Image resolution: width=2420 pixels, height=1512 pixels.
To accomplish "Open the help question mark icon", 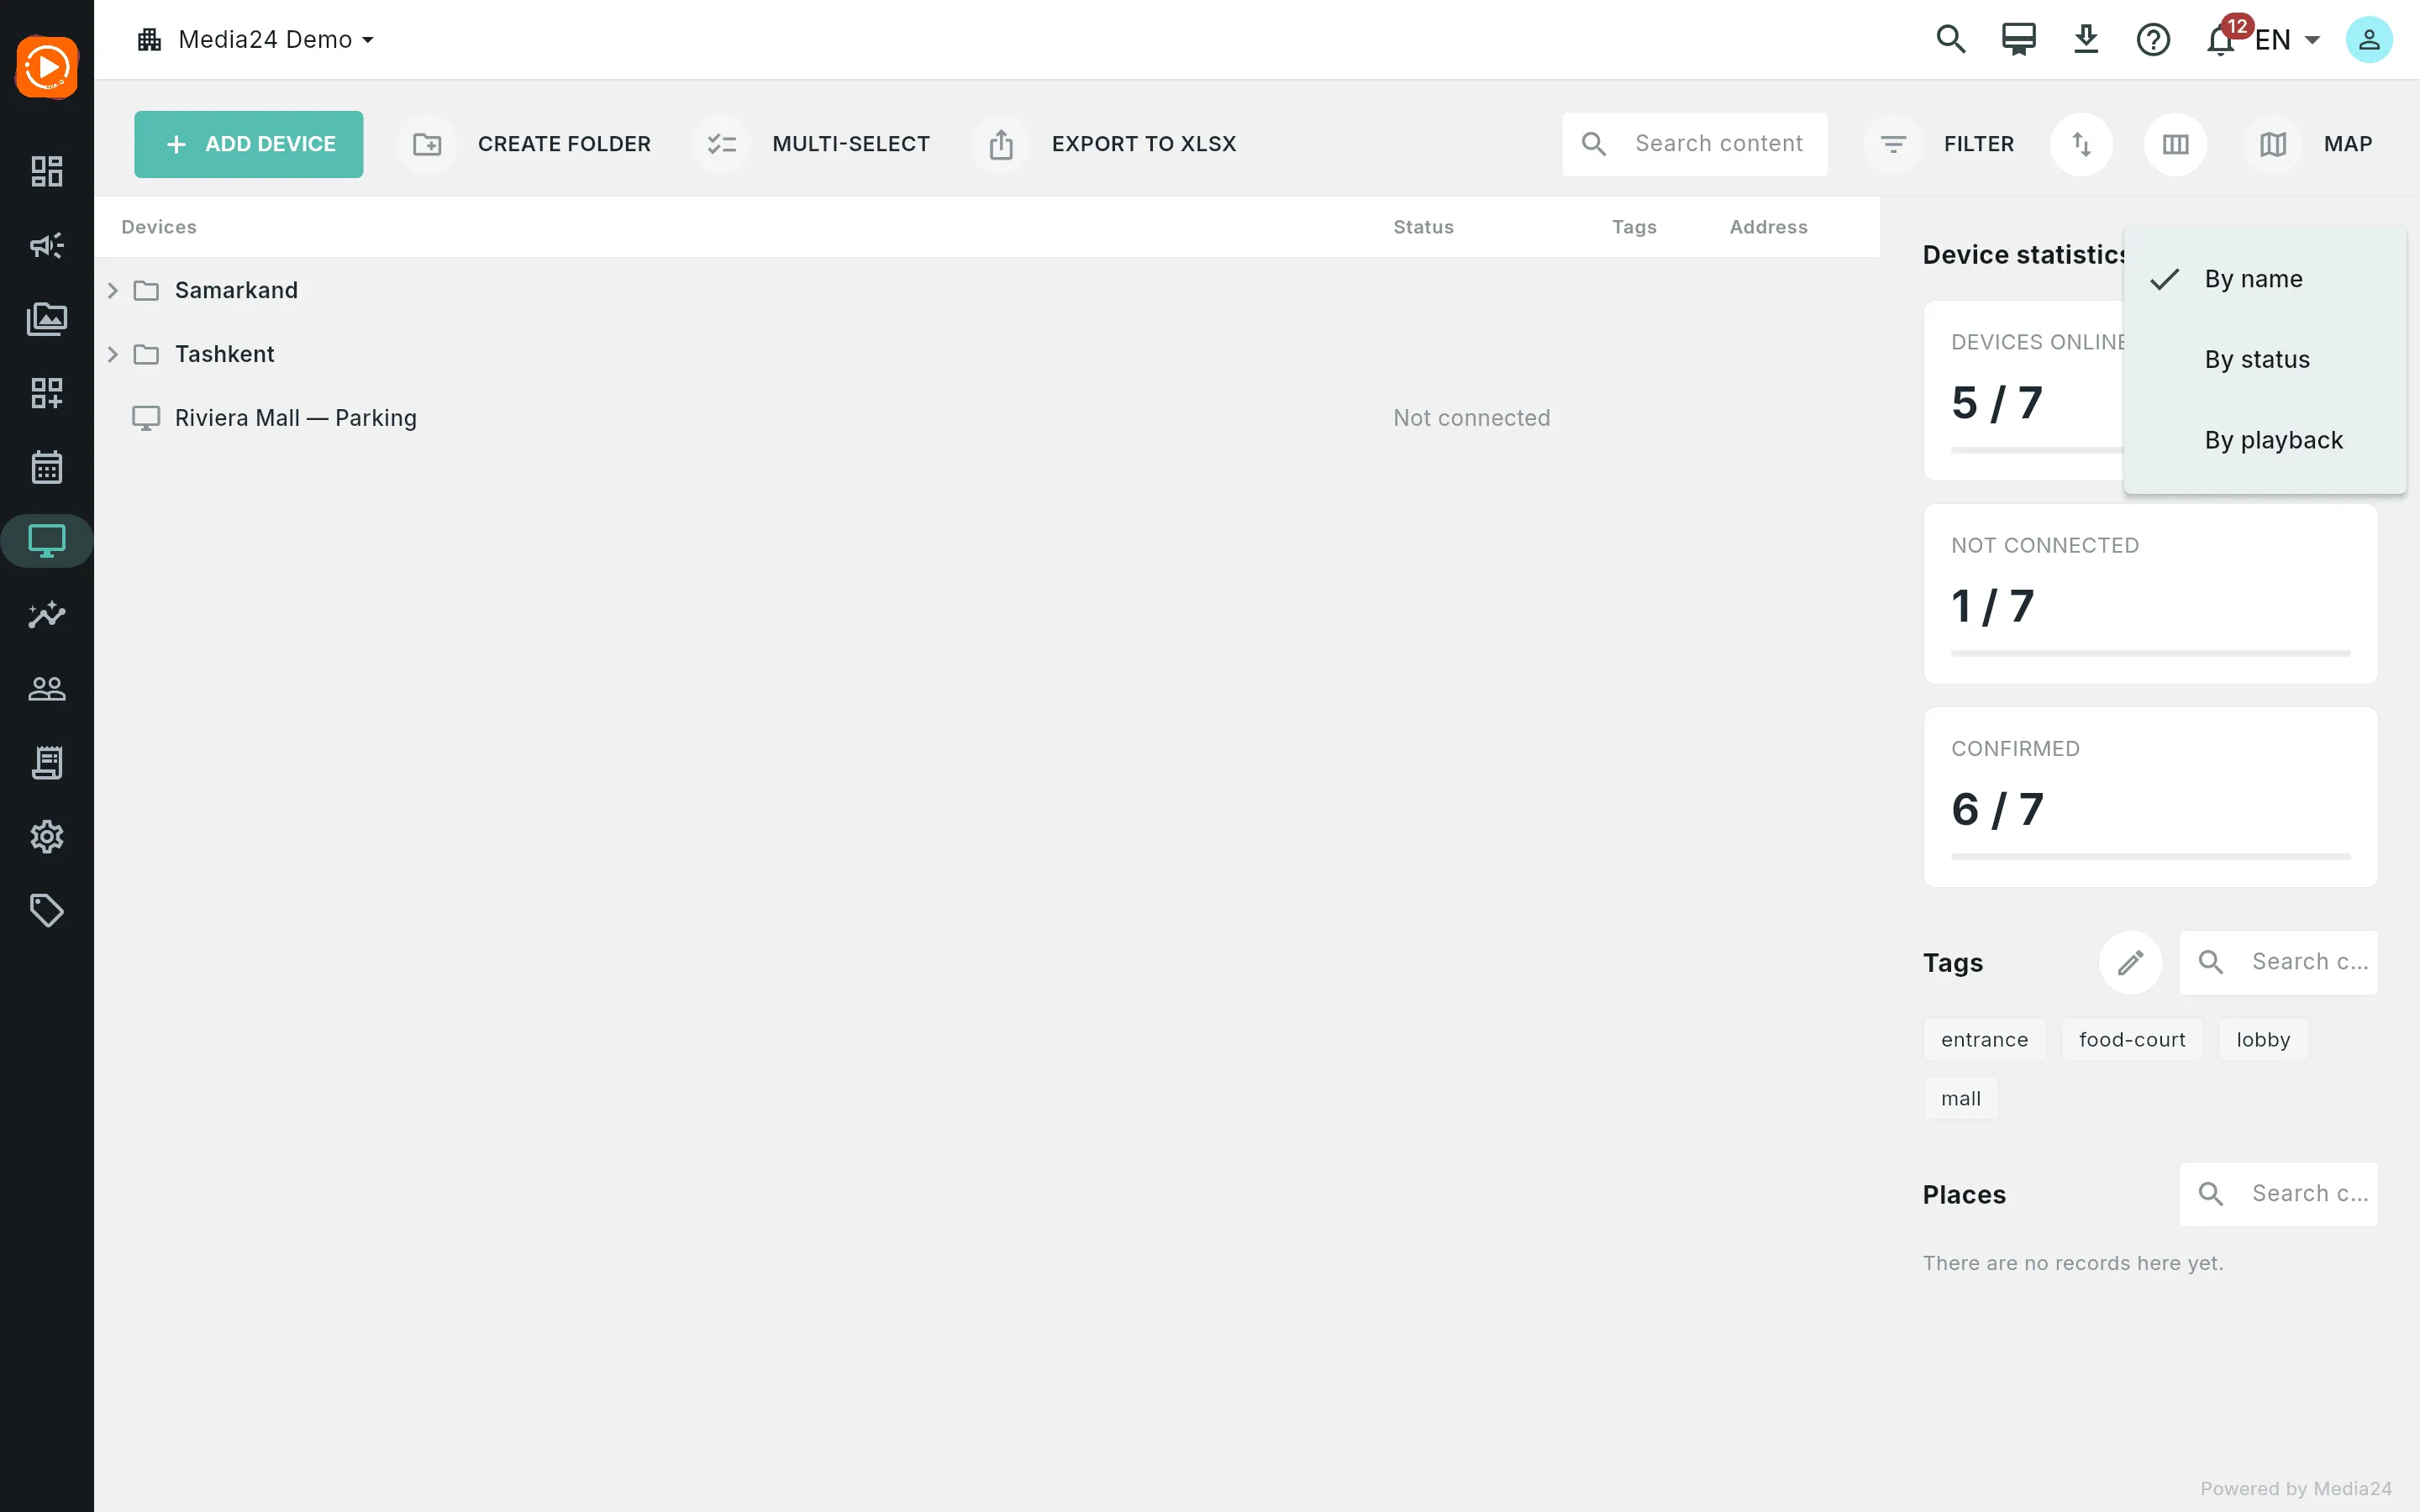I will (x=2153, y=40).
